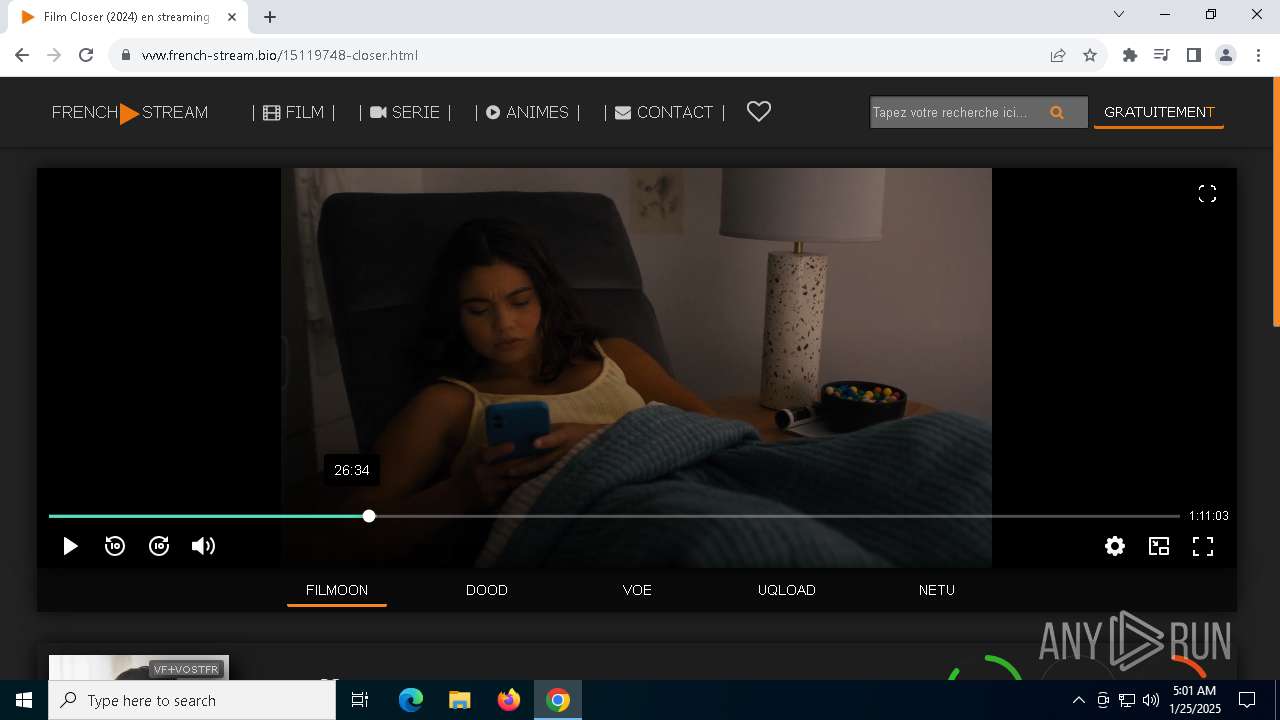Open a new browser tab
This screenshot has width=1280, height=720.
270,17
